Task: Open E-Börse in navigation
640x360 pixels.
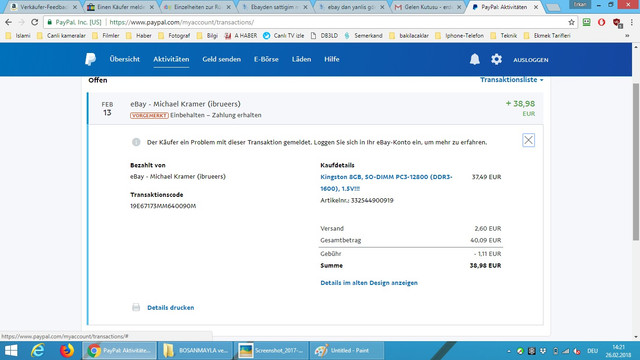Action: pyautogui.click(x=266, y=59)
